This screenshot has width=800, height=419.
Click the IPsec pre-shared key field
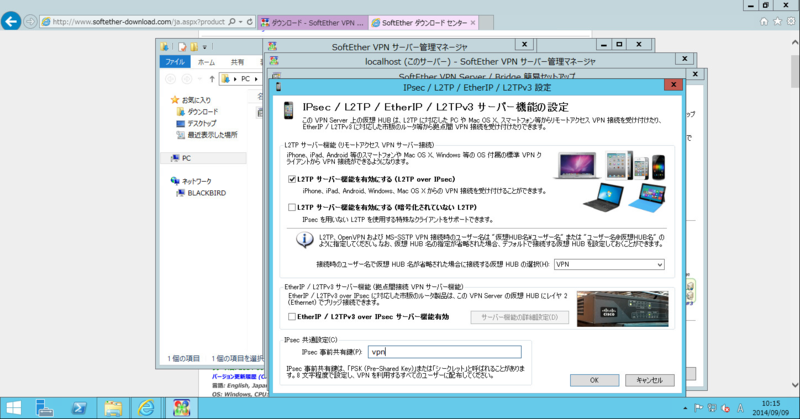[x=444, y=352]
